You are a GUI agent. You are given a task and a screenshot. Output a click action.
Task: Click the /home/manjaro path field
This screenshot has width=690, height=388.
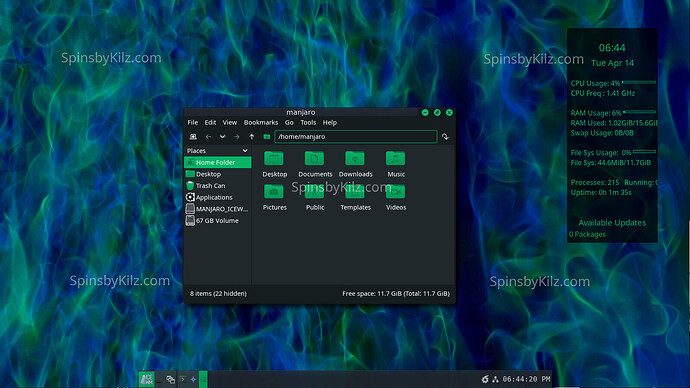tap(356, 137)
